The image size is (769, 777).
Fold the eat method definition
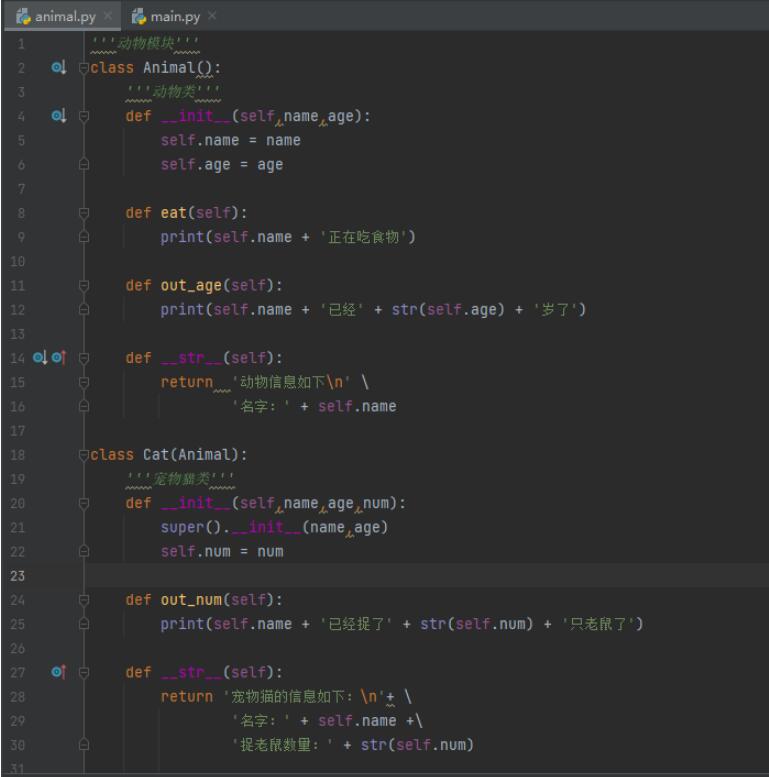point(84,213)
